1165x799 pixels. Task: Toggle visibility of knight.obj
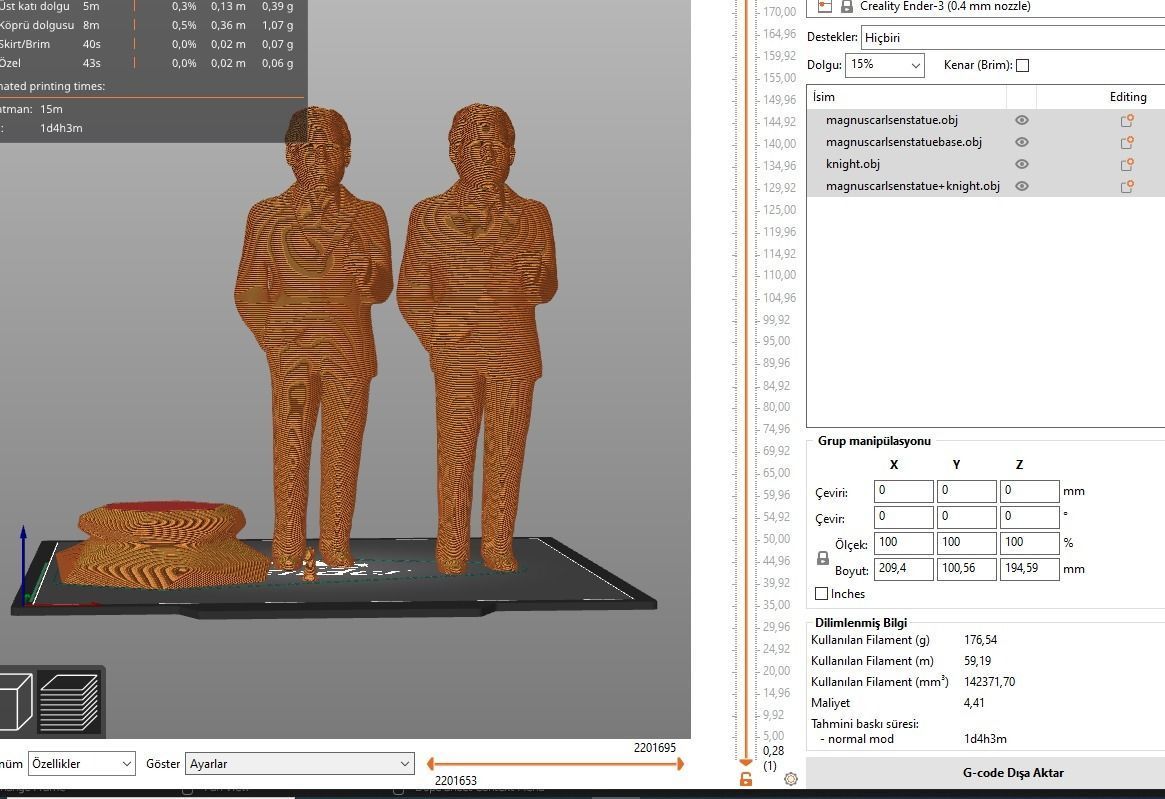point(1022,164)
